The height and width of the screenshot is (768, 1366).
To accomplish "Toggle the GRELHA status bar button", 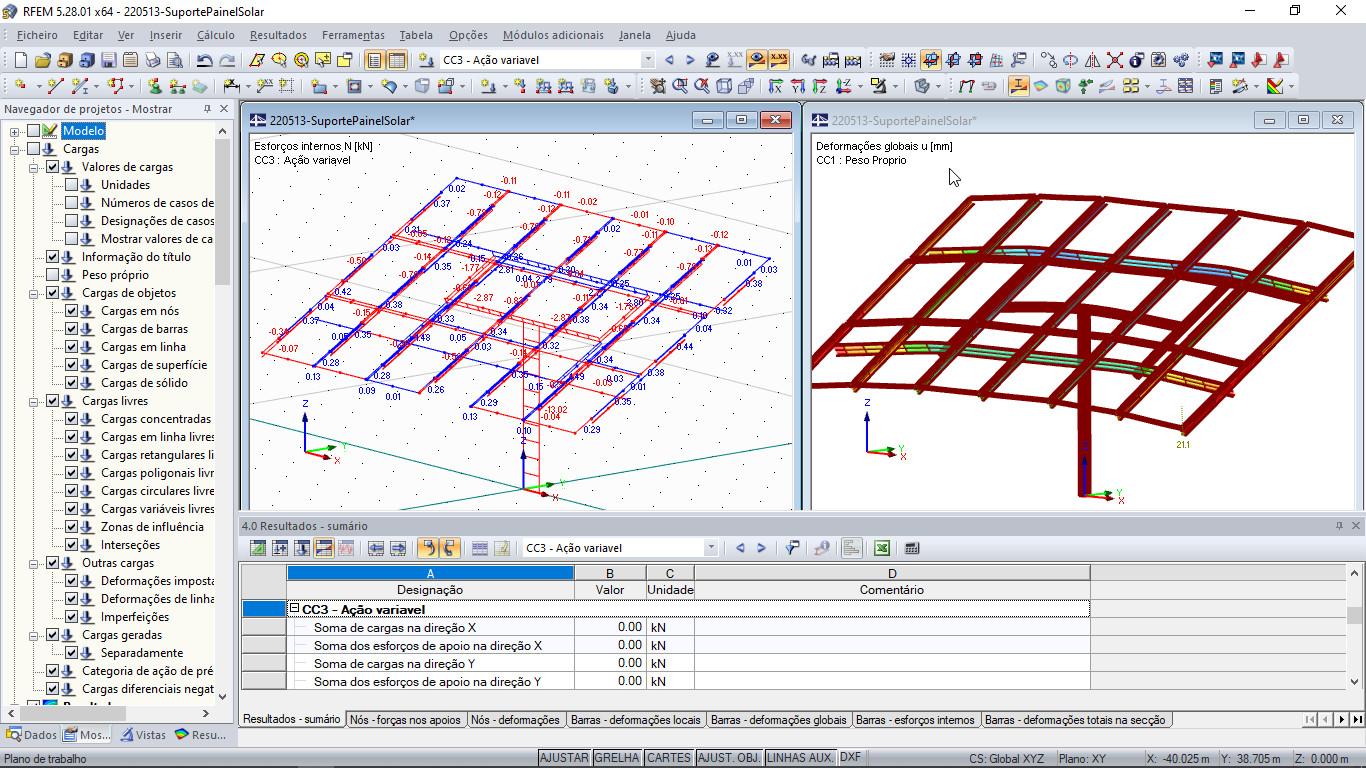I will click(617, 758).
